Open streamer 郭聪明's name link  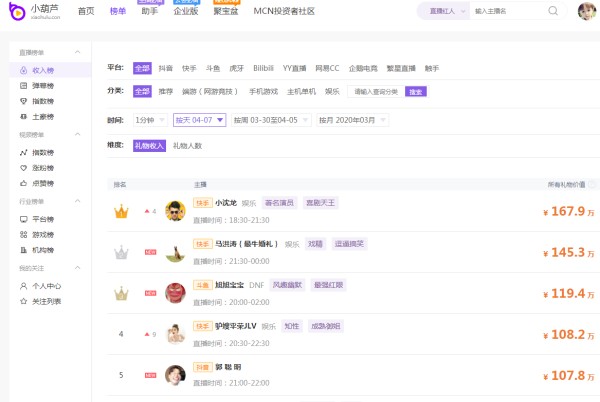tap(228, 367)
